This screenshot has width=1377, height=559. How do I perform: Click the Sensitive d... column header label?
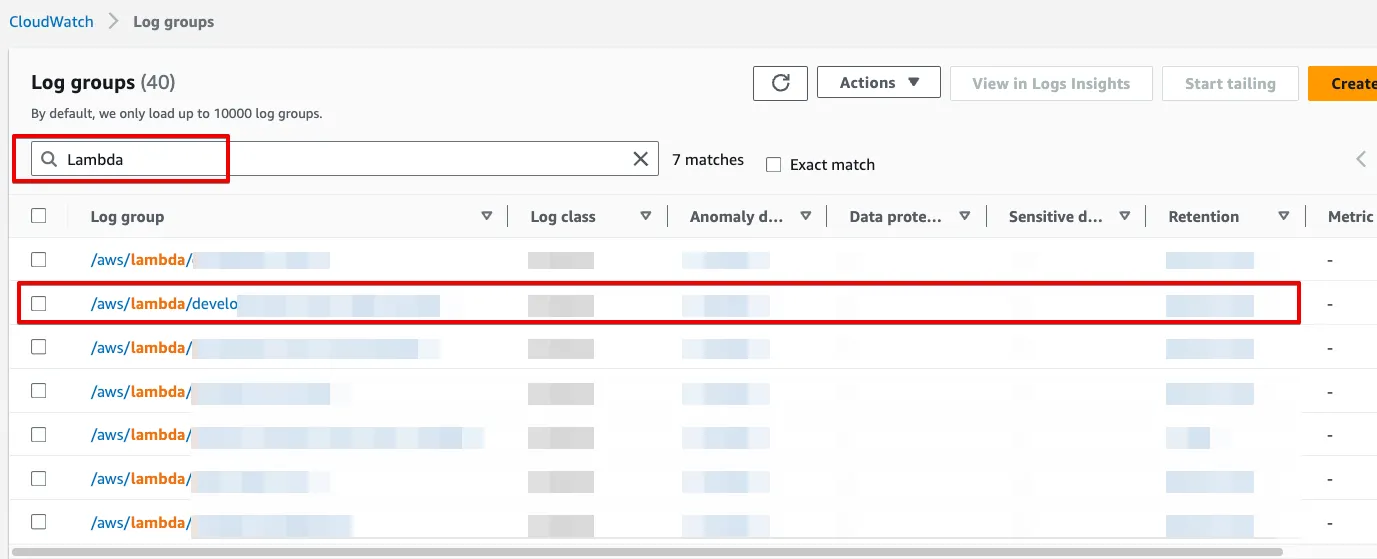coord(1055,216)
